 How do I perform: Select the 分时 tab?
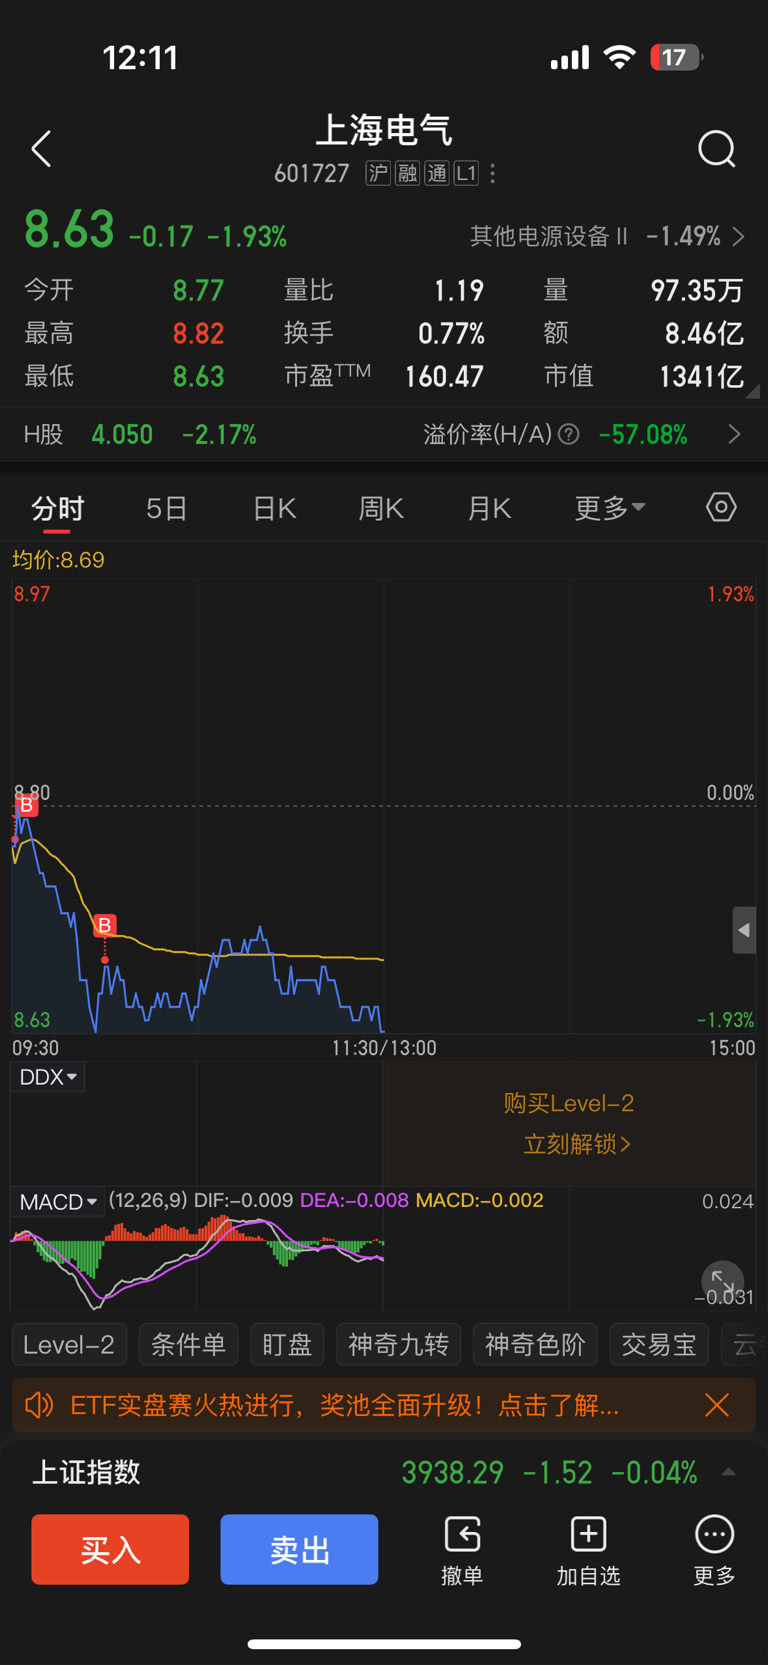57,509
